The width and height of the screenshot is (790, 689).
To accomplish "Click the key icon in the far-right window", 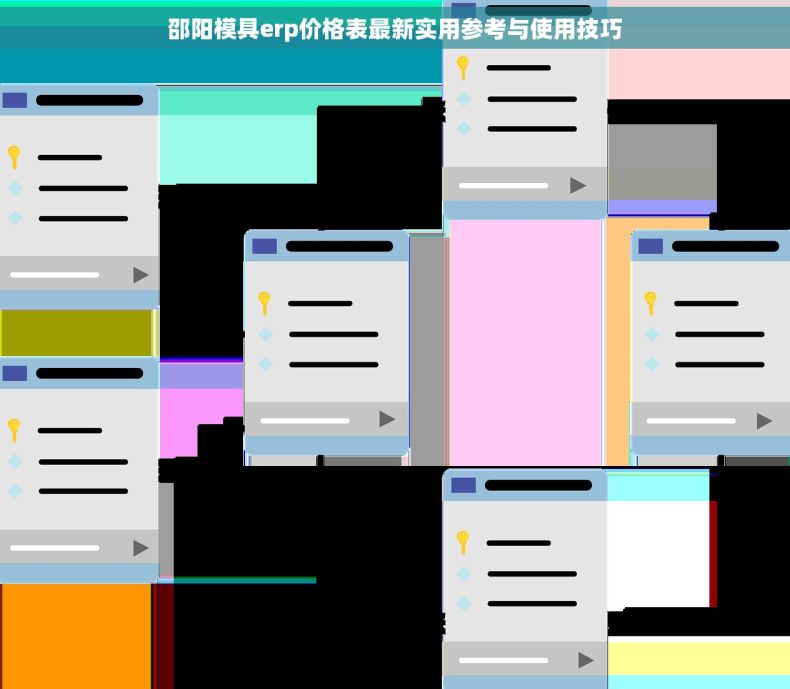I will [650, 302].
